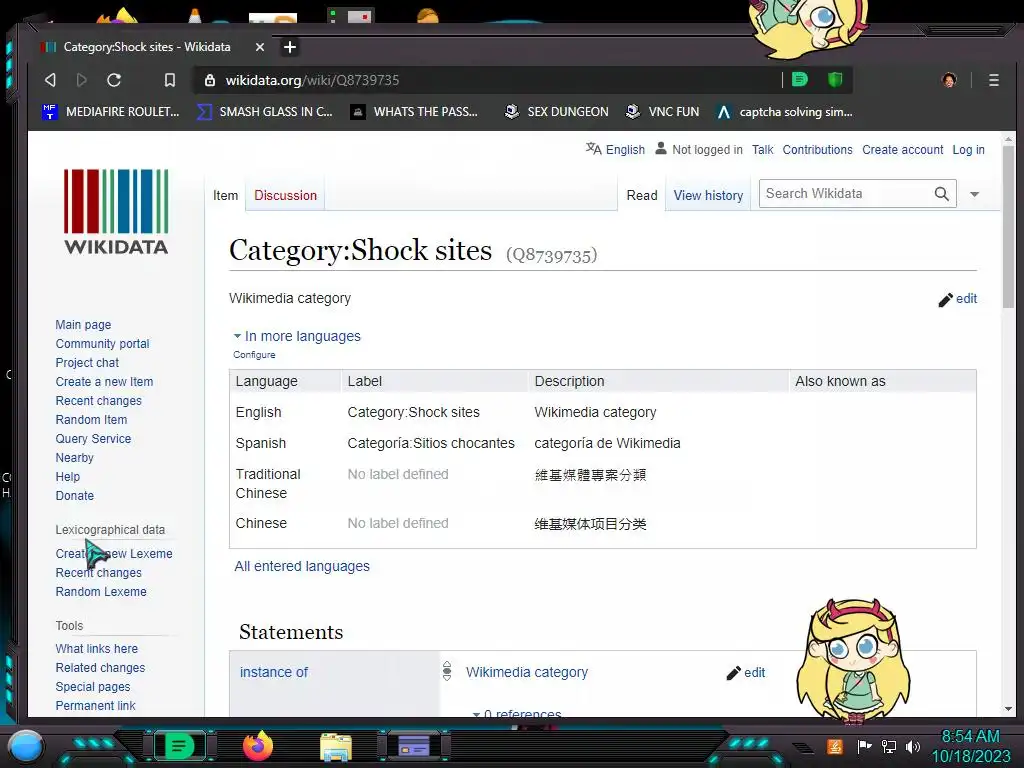
Task: Open the Special pages link
Action: click(93, 686)
